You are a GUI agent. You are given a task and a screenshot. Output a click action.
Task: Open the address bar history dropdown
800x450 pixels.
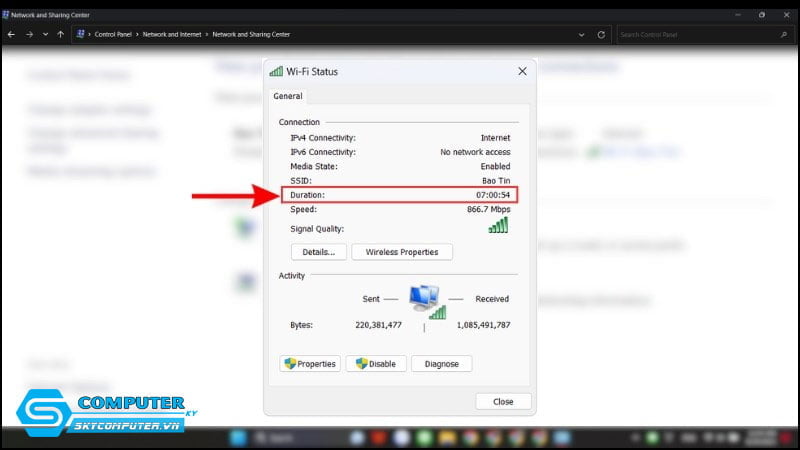[582, 34]
